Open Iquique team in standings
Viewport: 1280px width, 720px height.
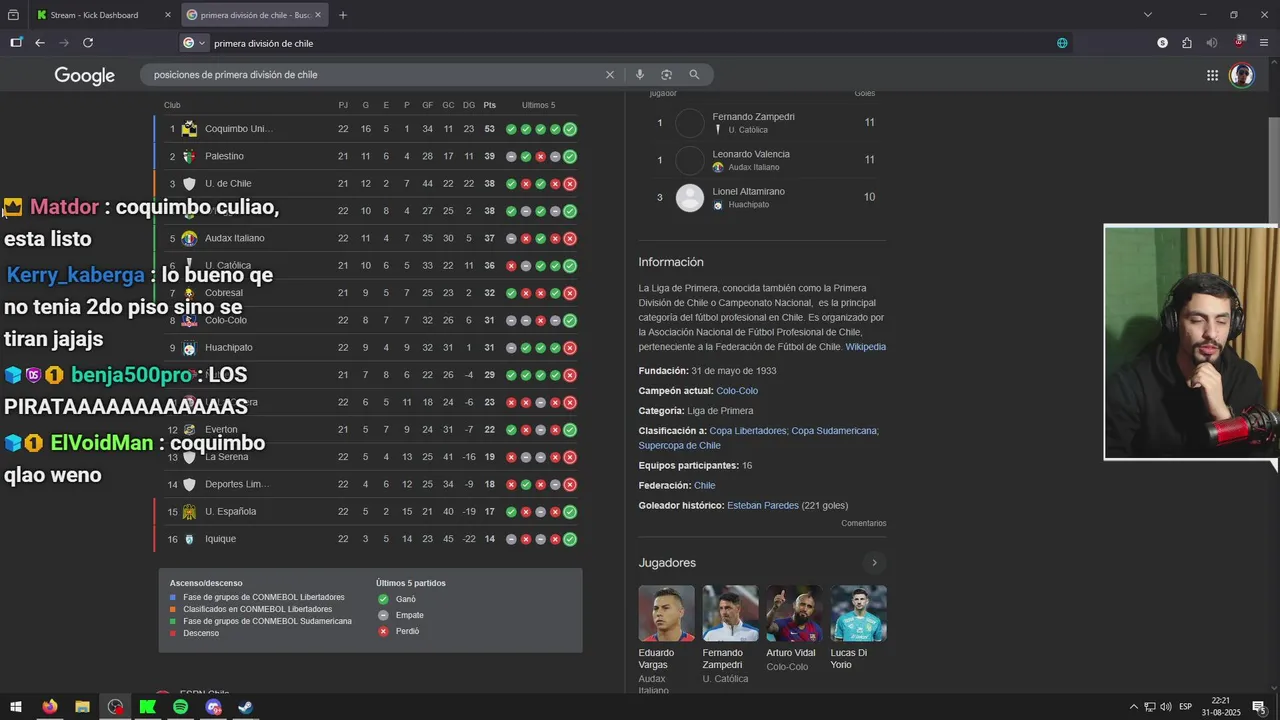click(x=220, y=539)
